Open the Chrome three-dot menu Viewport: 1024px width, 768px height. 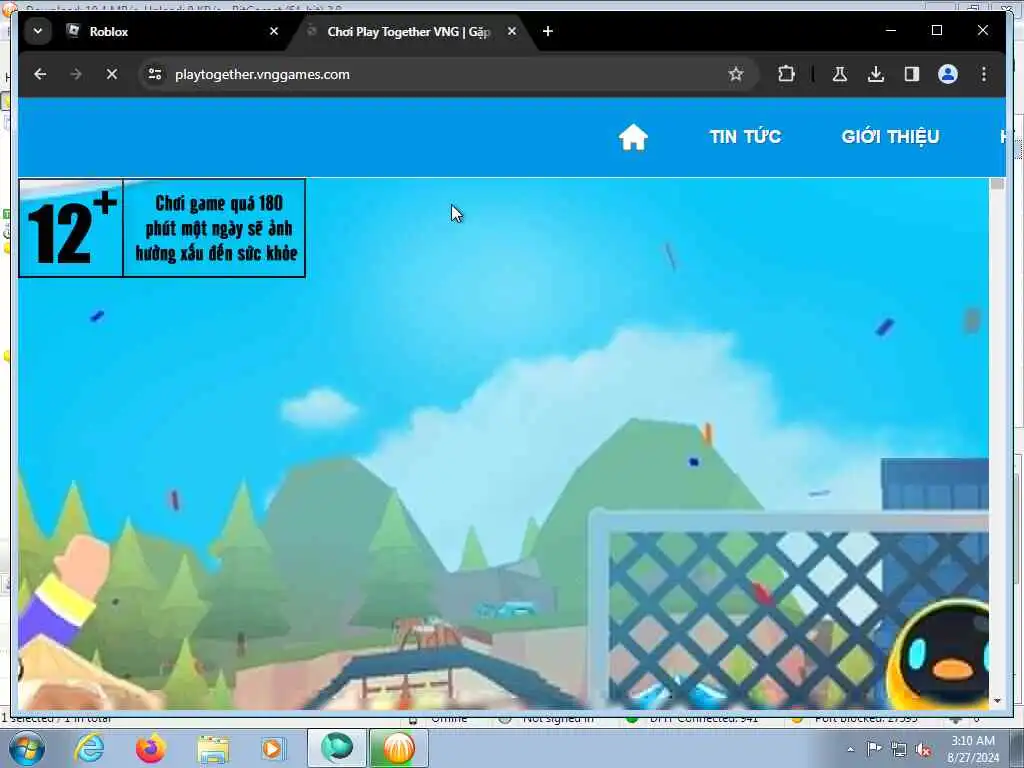coord(984,74)
